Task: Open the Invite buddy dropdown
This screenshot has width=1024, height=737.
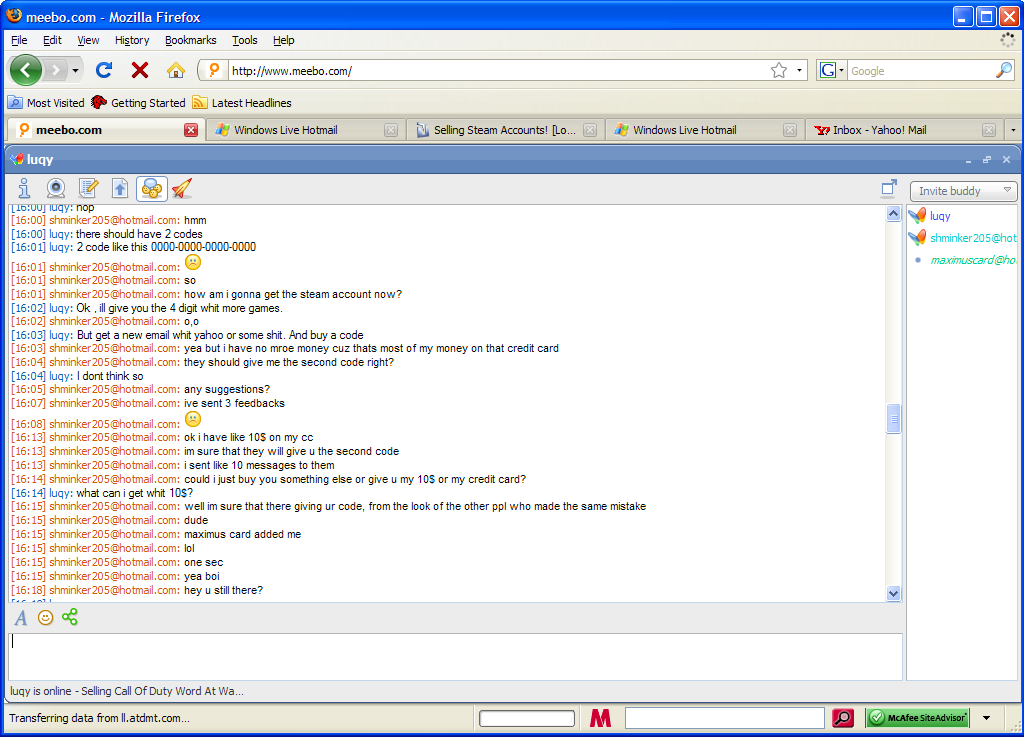Action: pyautogui.click(x=963, y=191)
